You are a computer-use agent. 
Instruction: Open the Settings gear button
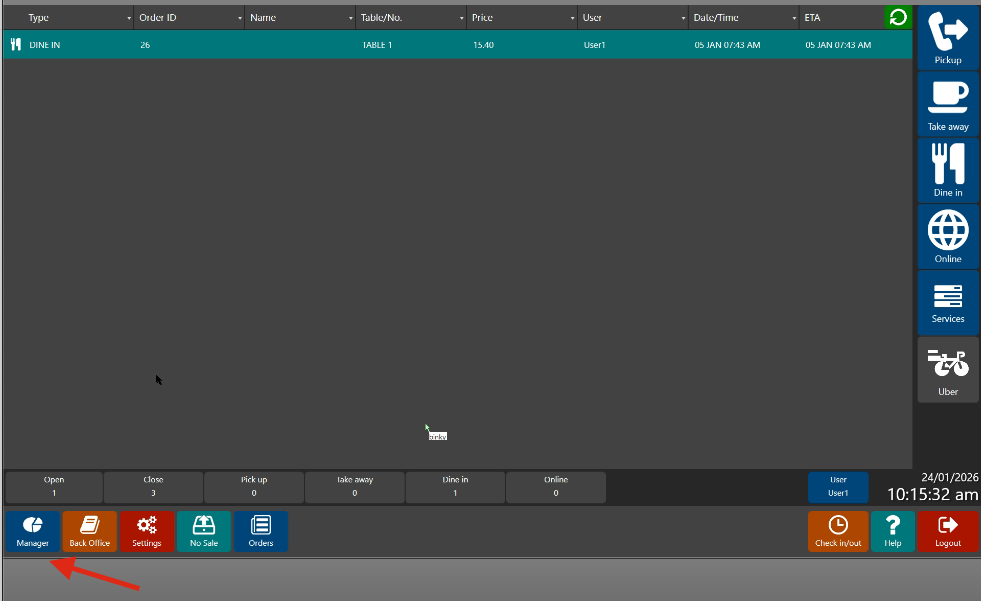147,531
